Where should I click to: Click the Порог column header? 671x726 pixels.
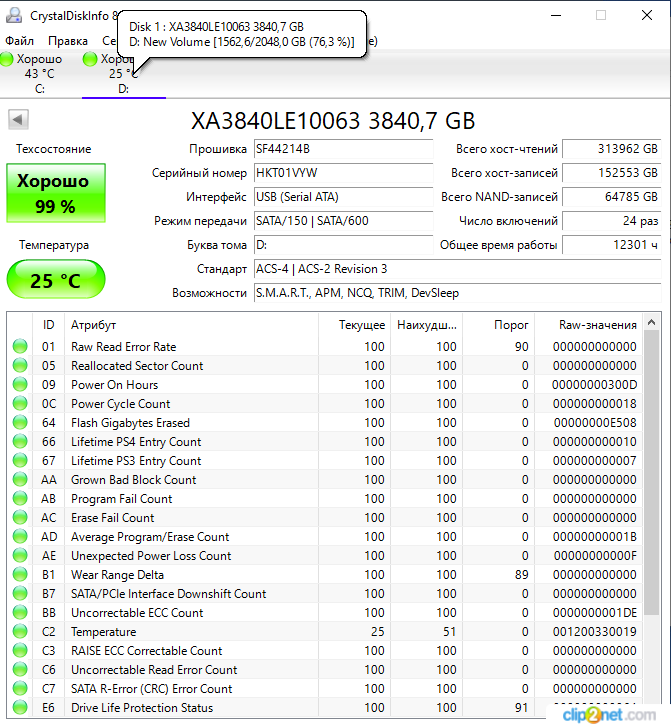499,325
